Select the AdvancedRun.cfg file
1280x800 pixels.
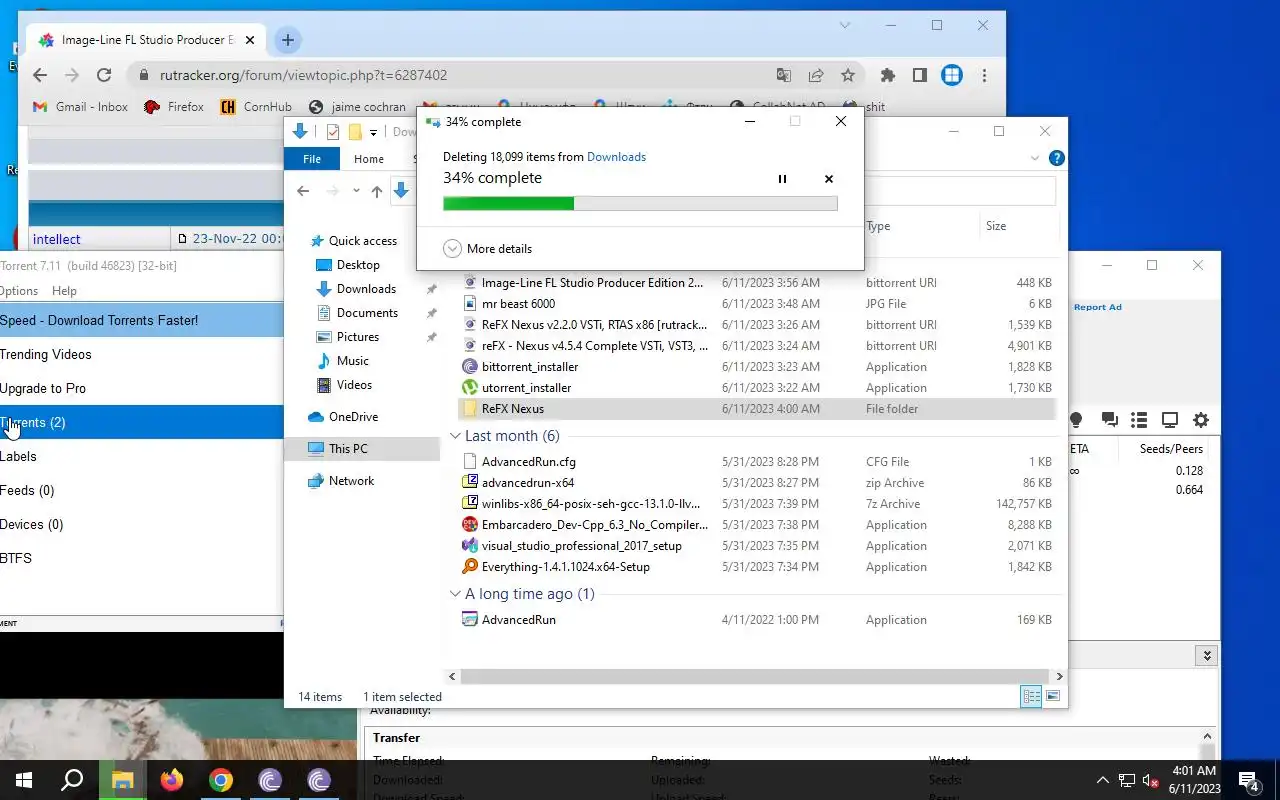coord(757,462)
